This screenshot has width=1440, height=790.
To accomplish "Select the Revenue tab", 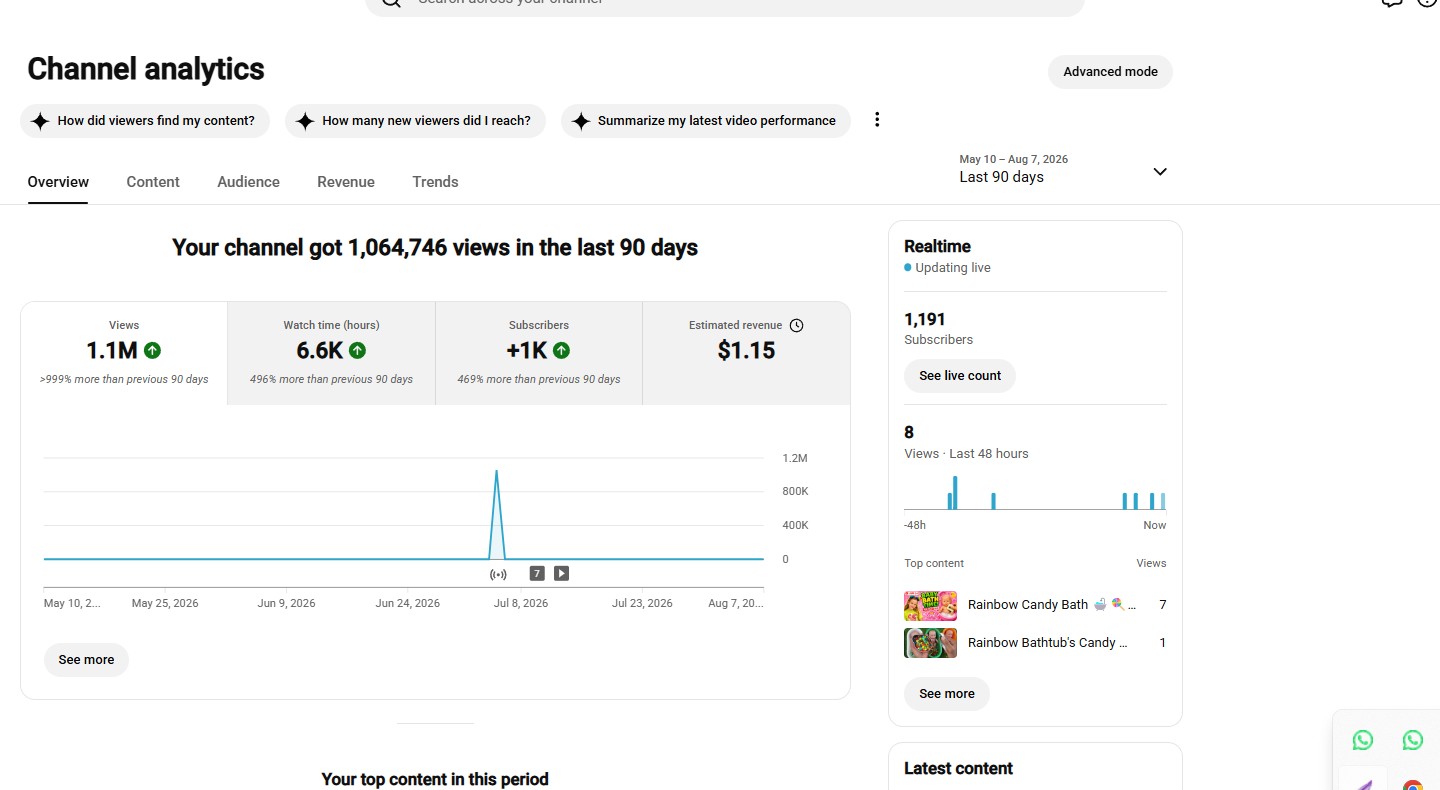I will point(346,182).
